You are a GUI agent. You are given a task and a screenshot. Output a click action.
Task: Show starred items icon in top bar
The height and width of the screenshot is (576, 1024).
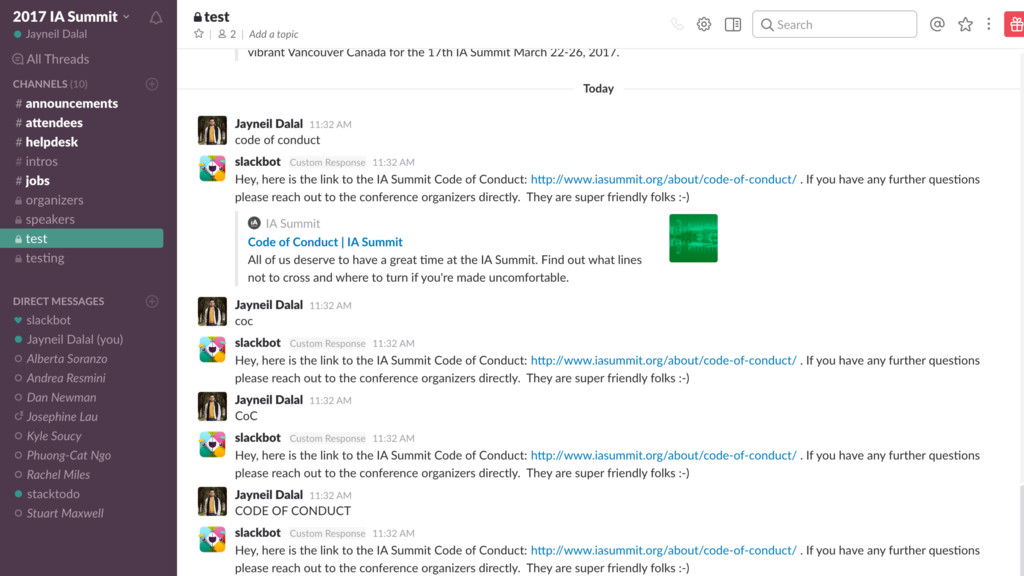(965, 24)
